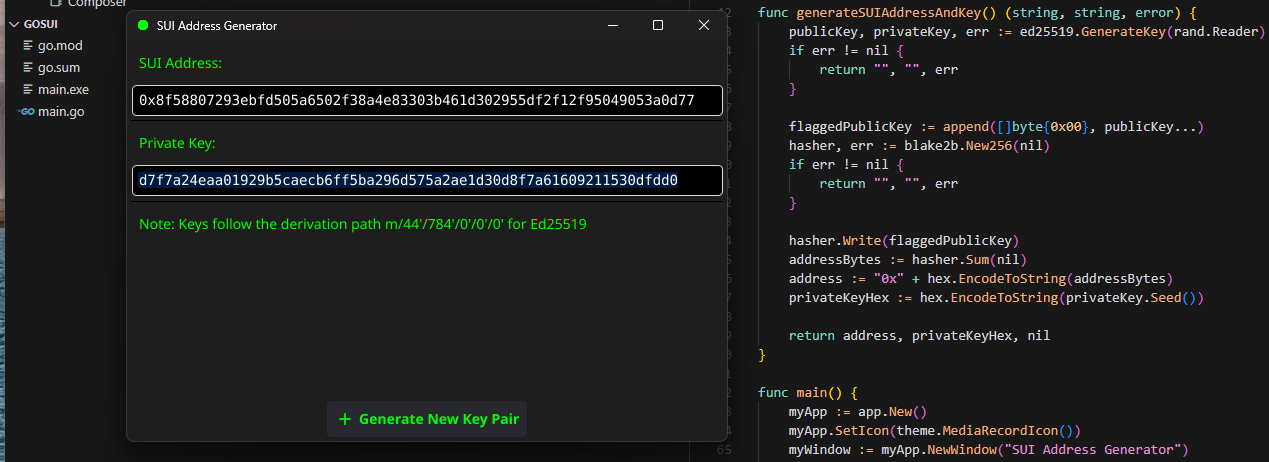Minimize the SUI Address Generator window
This screenshot has width=1269, height=462.
(613, 25)
